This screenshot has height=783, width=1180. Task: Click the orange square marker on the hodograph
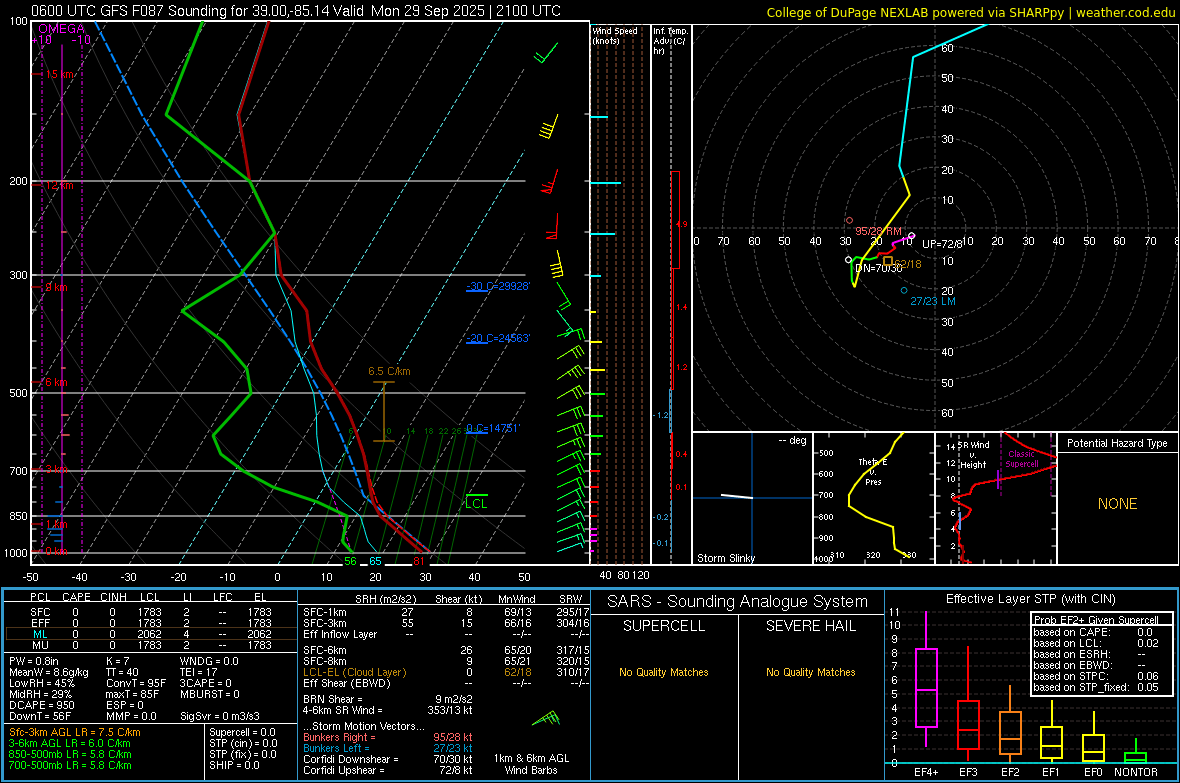point(888,261)
